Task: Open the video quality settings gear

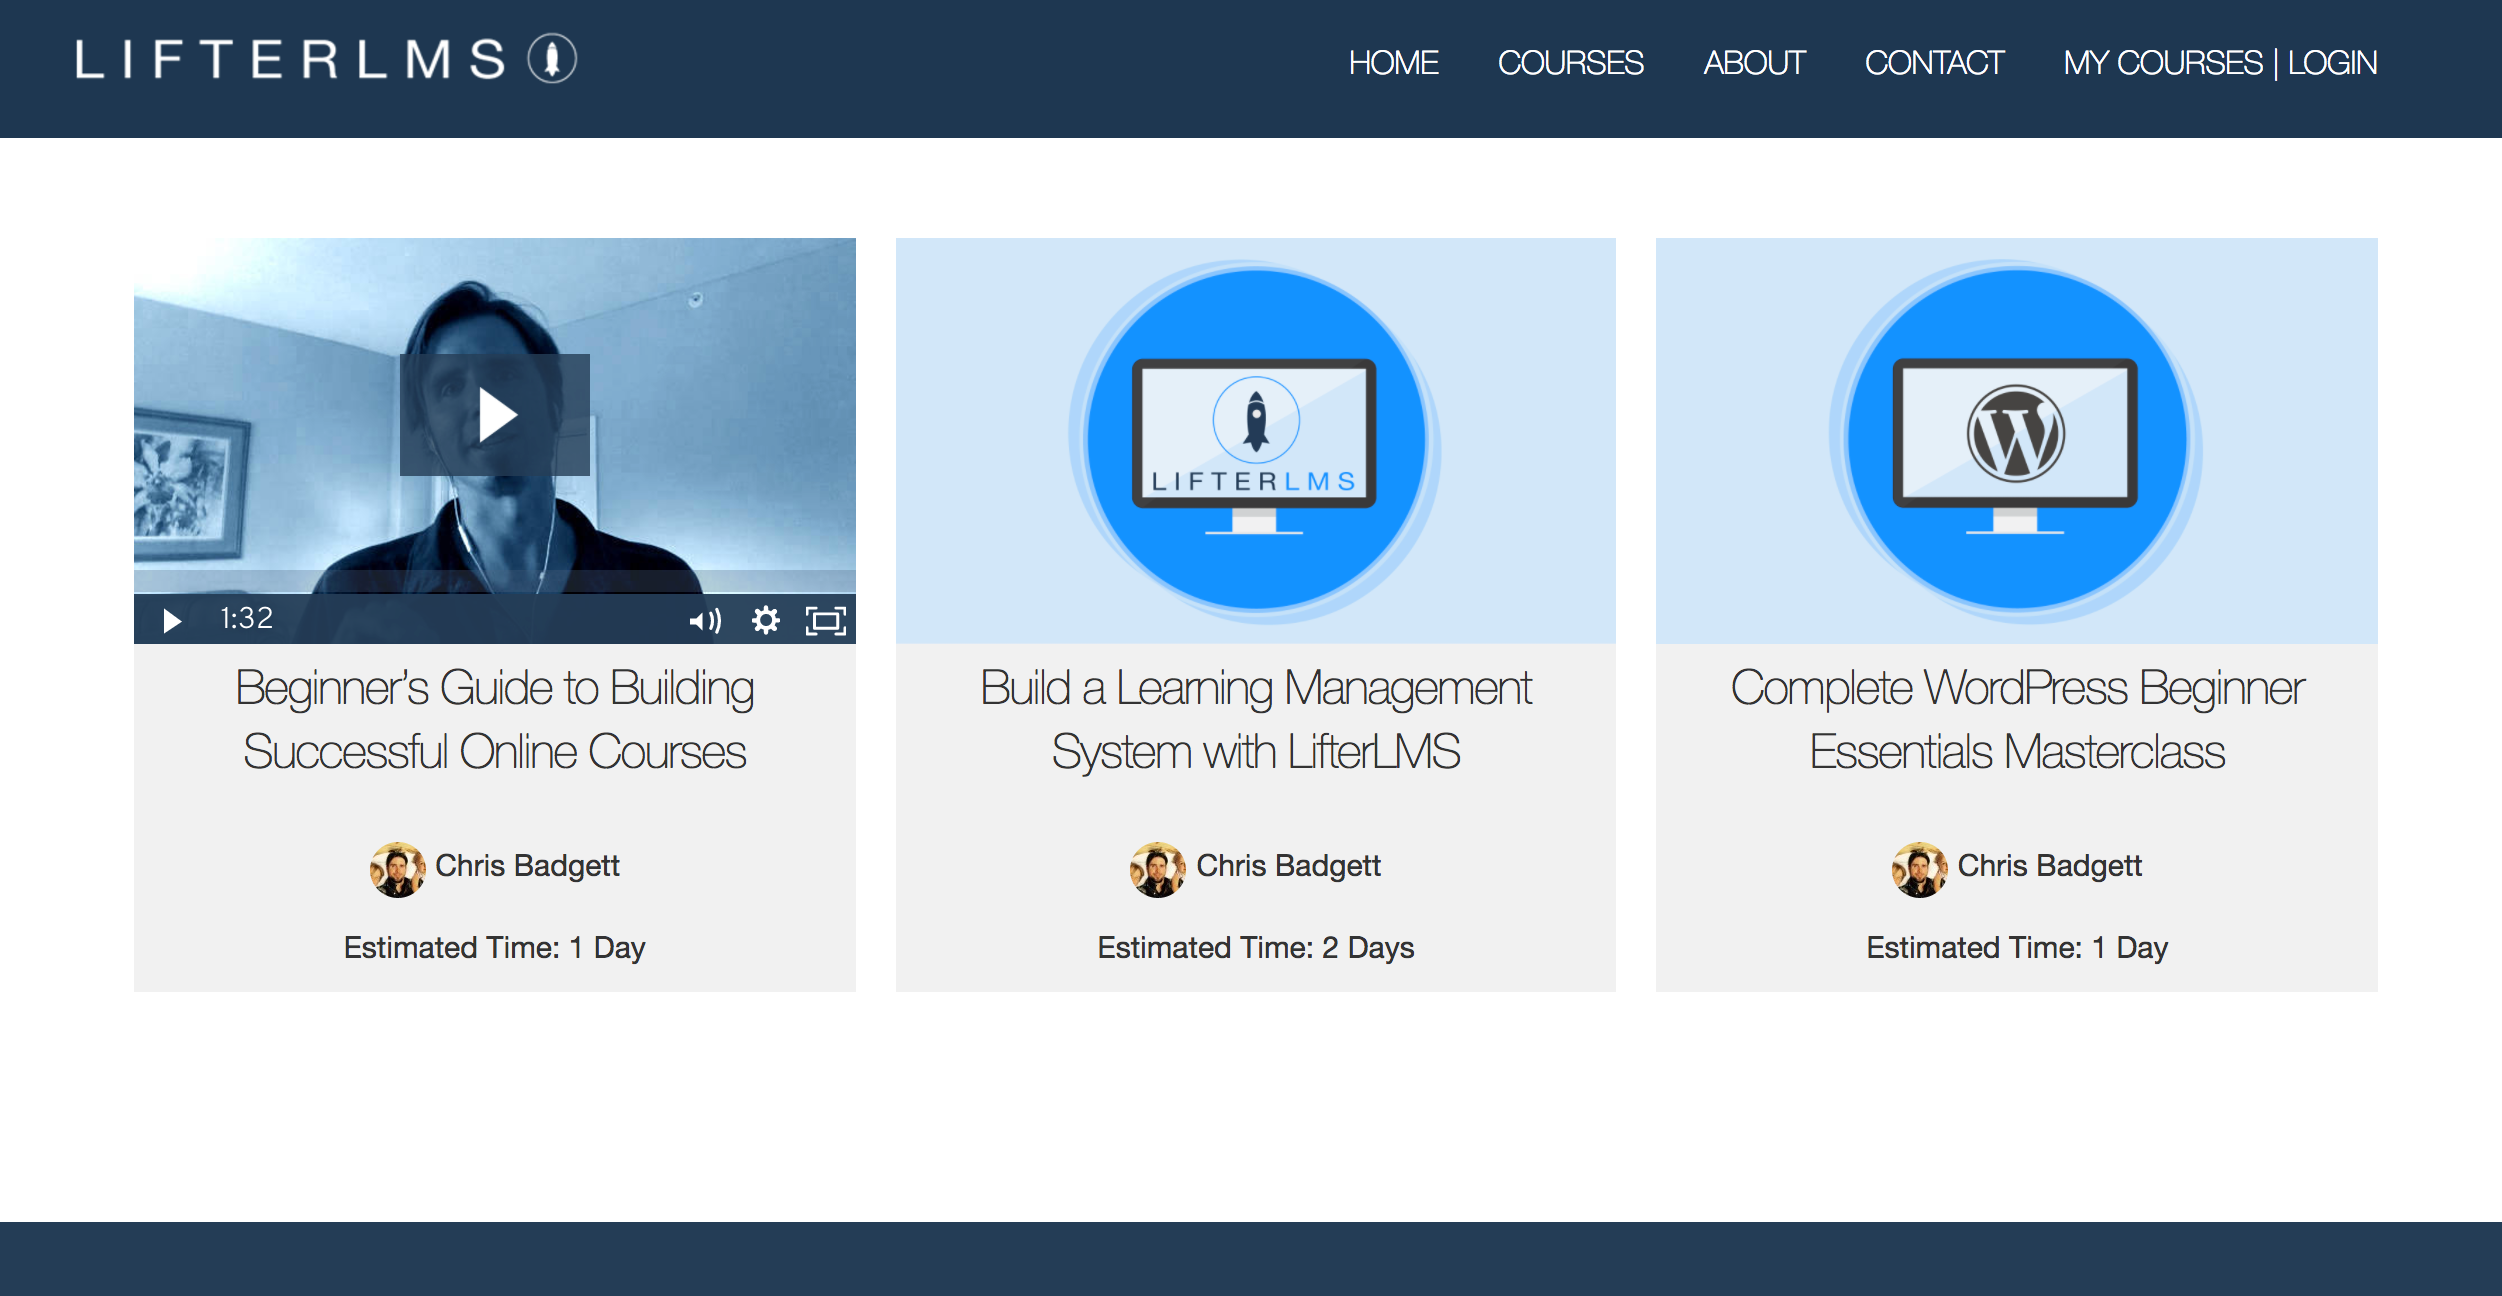Action: pos(765,621)
